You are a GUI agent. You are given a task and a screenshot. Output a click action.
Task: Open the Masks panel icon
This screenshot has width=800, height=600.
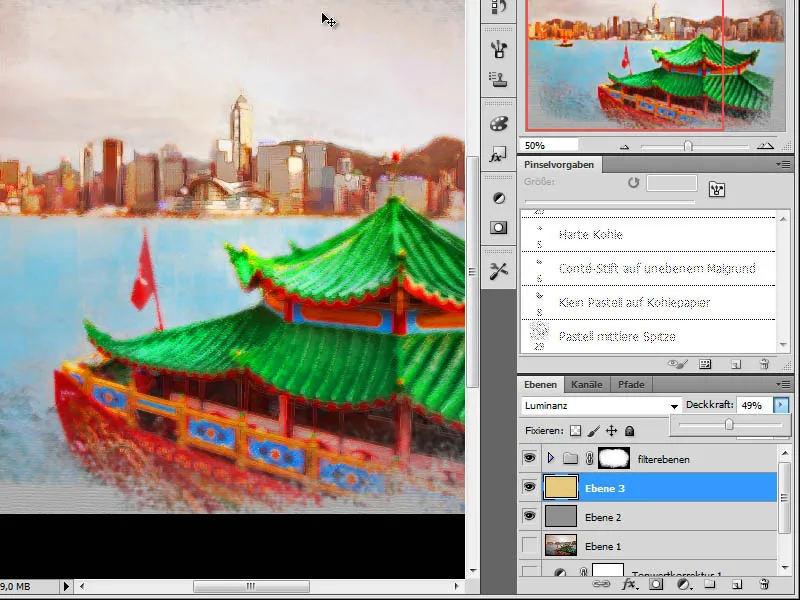[x=498, y=228]
